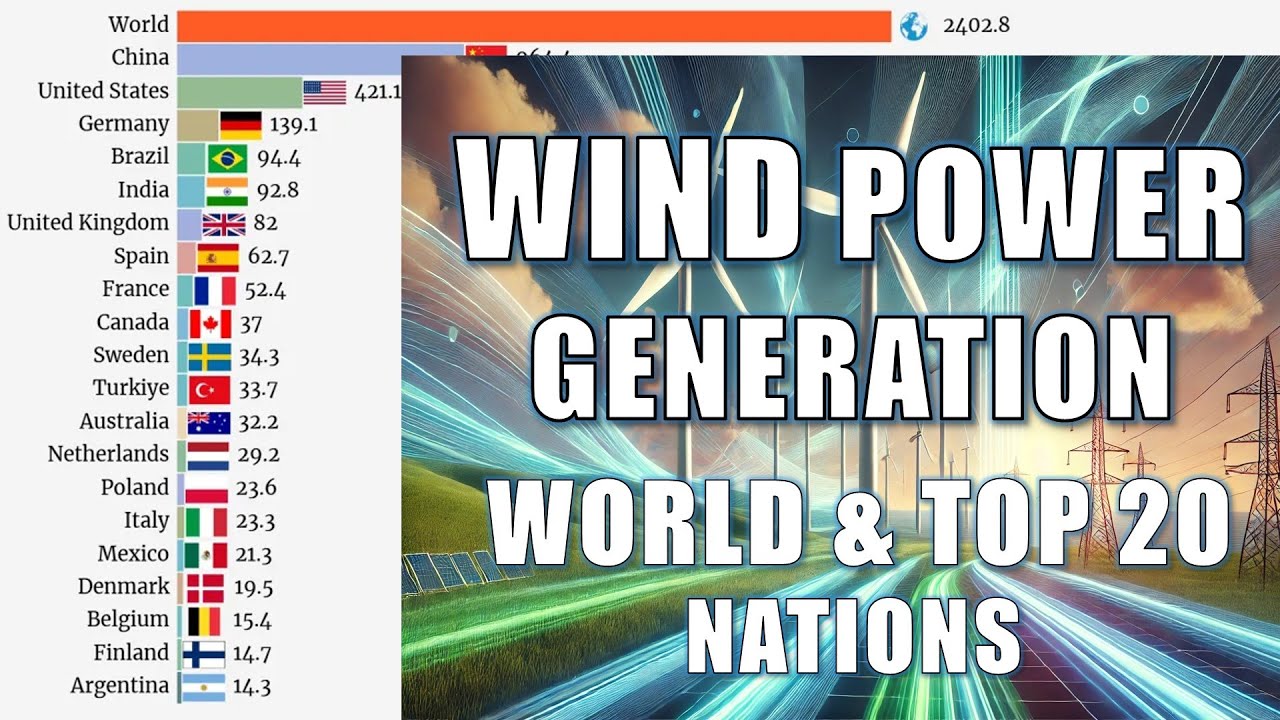
Task: Select the 'Brazil' row label
Action: [x=140, y=157]
